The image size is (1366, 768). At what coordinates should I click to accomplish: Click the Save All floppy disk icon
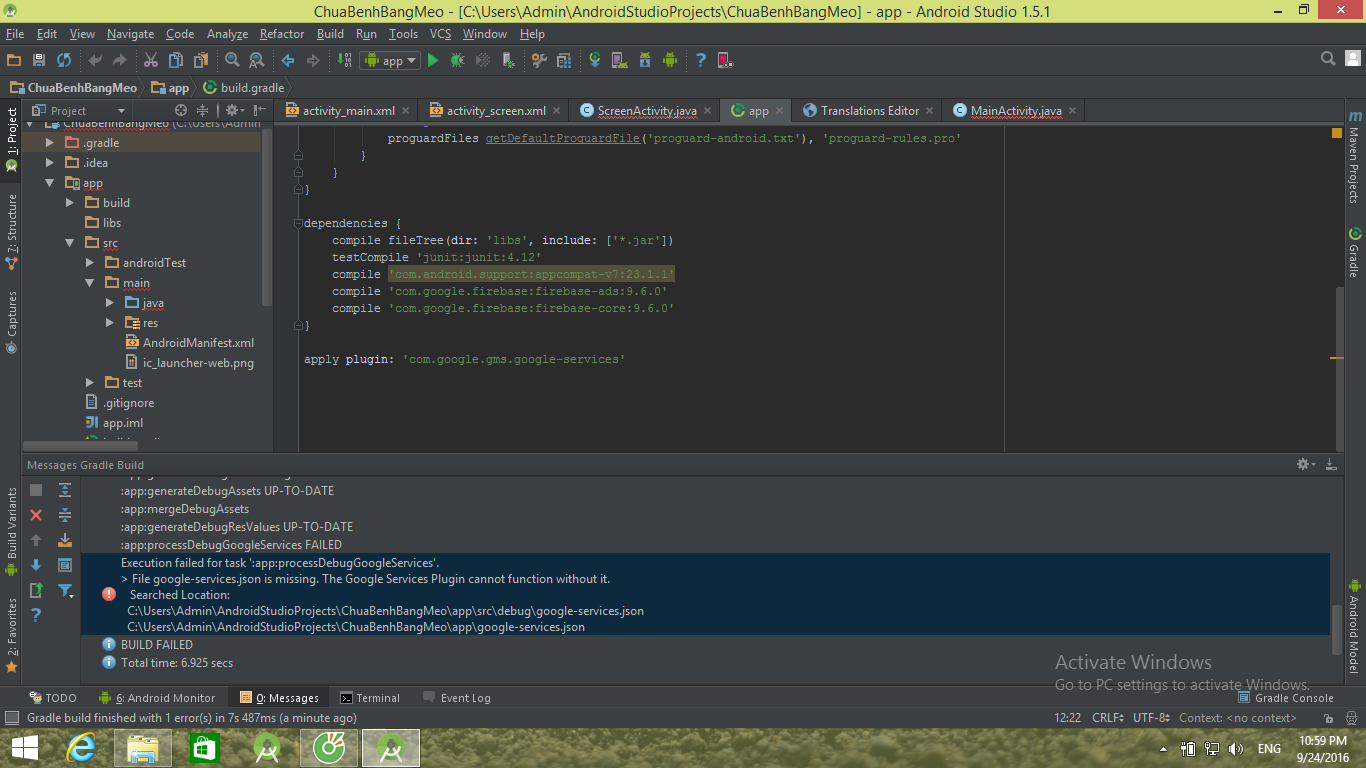(39, 61)
